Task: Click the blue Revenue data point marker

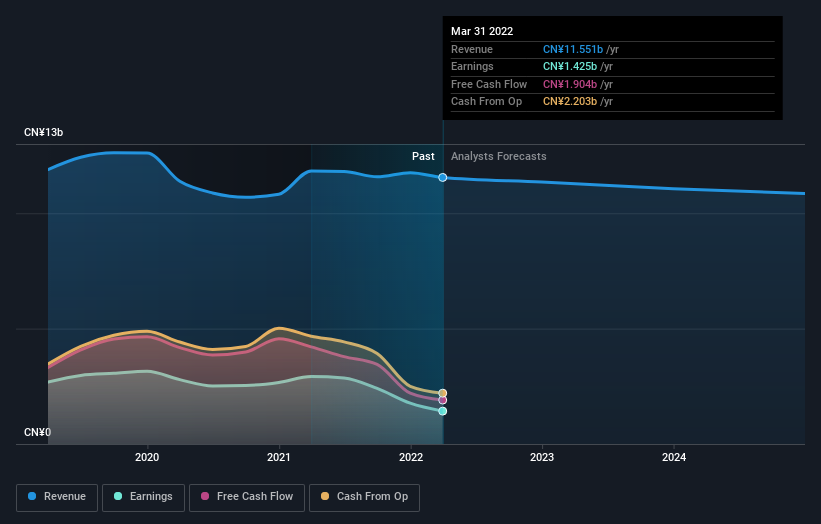Action: pyautogui.click(x=442, y=177)
